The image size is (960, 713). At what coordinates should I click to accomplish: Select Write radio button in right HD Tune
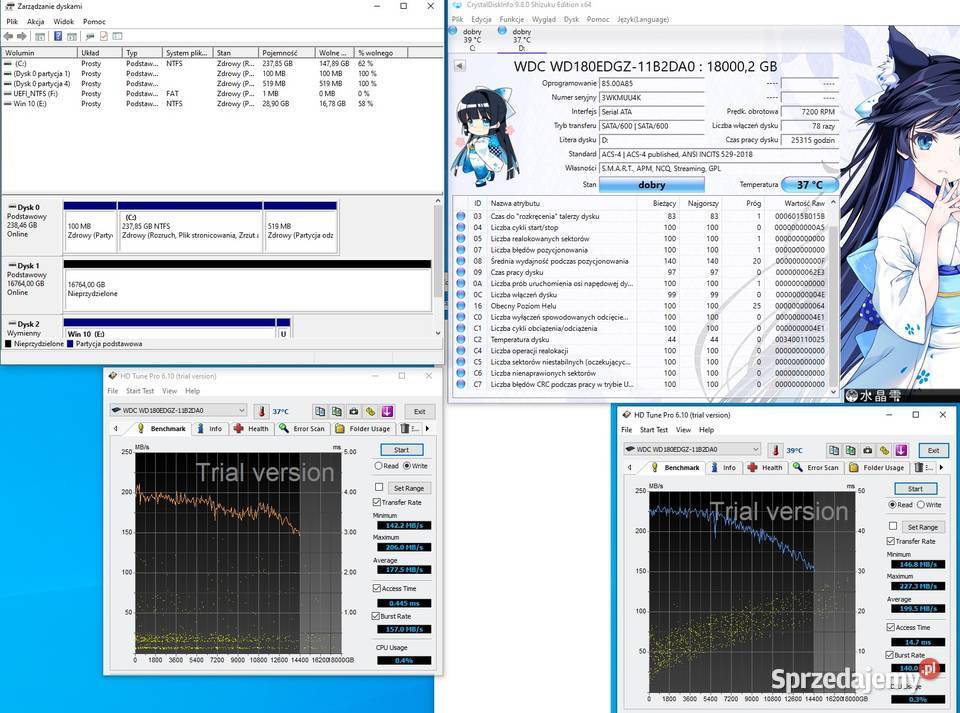920,505
